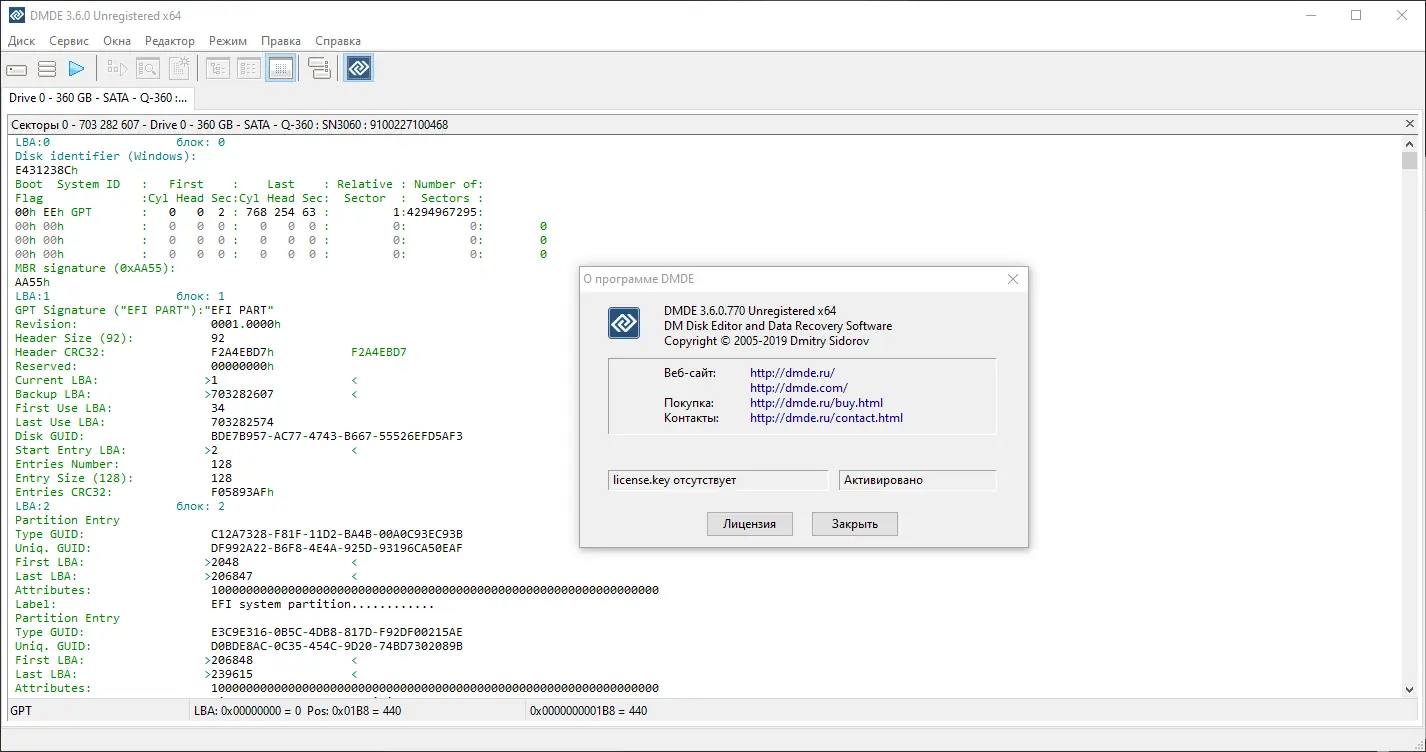The image size is (1426, 752).
Task: Click the 'Активировано' status field
Action: coord(917,480)
